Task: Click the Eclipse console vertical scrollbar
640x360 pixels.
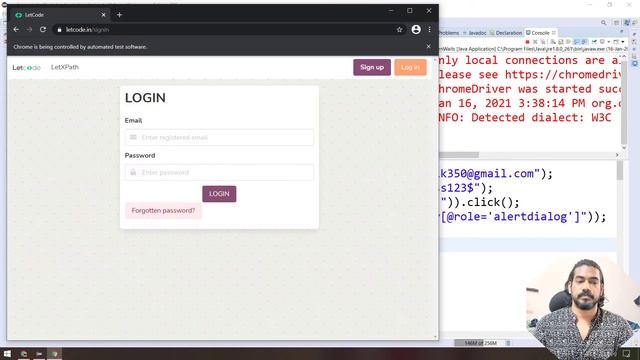Action: [624, 102]
